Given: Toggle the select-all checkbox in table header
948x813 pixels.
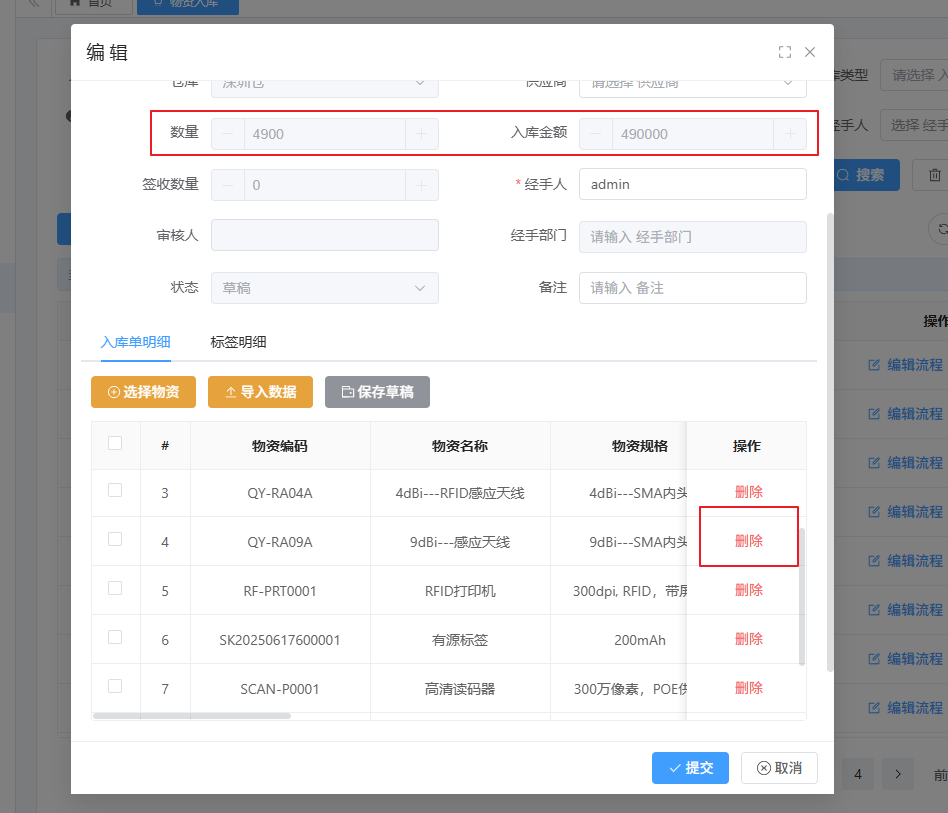Looking at the screenshot, I should click(115, 444).
